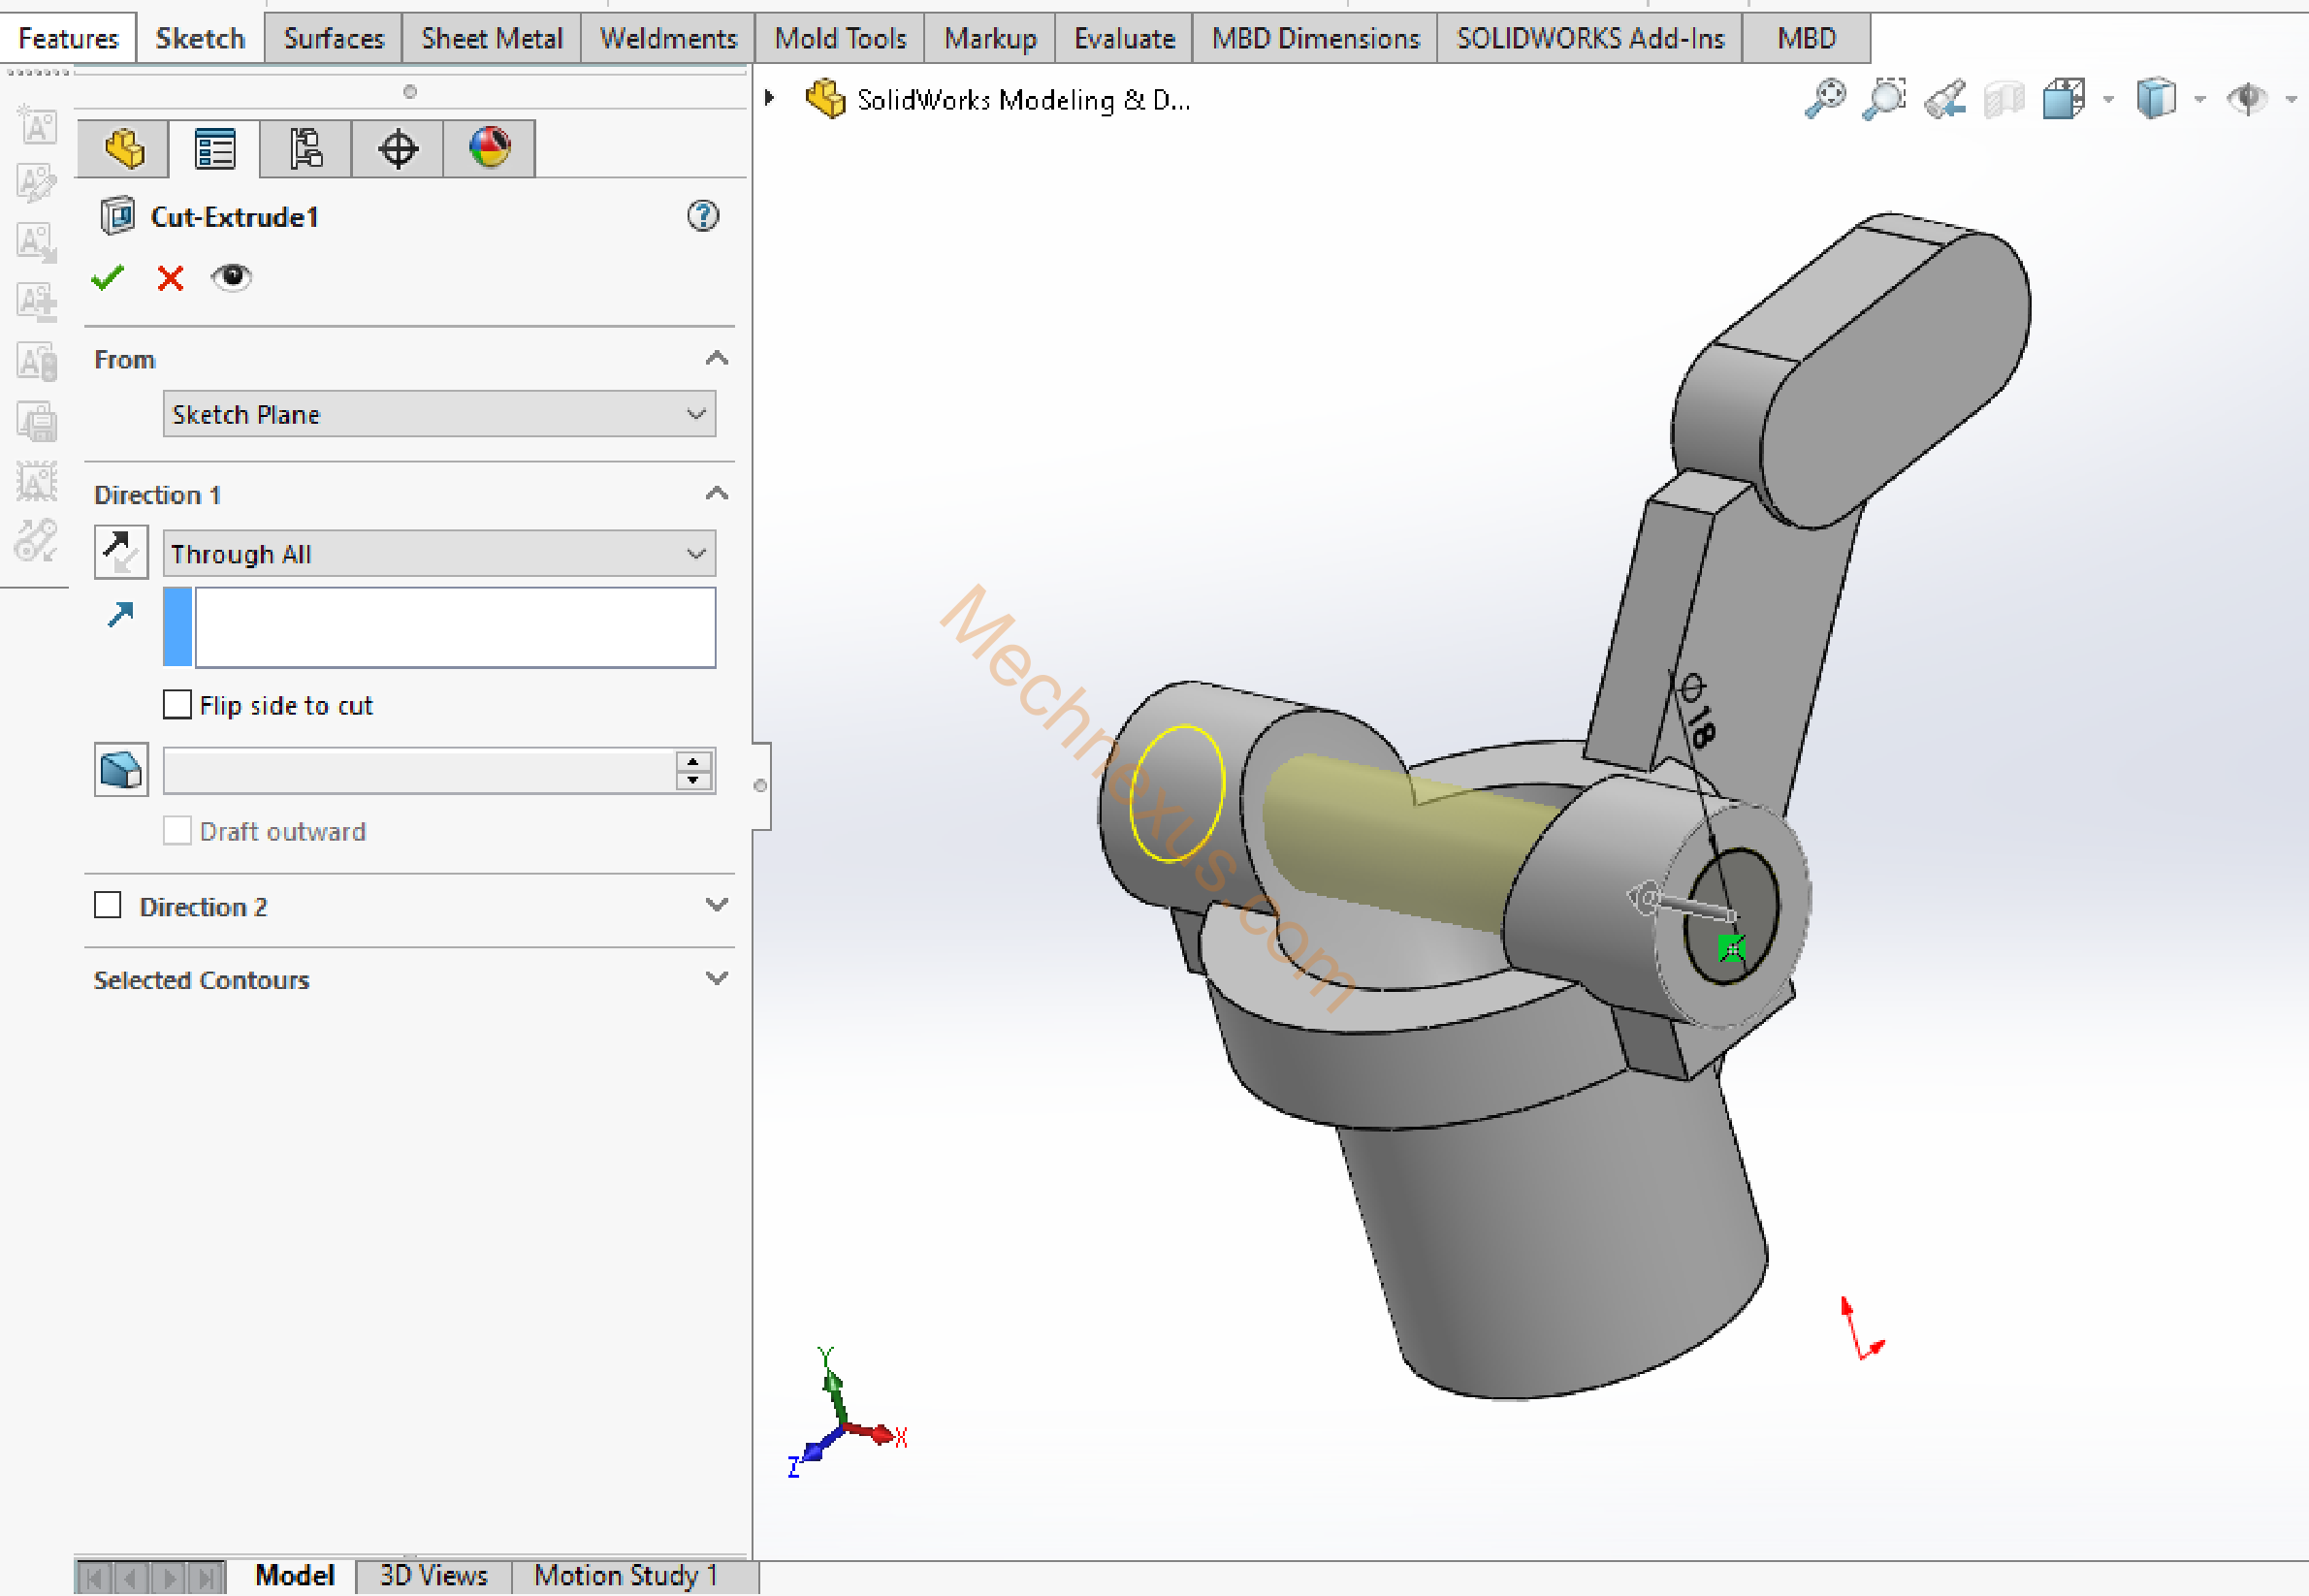Image resolution: width=2309 pixels, height=1596 pixels.
Task: Check the Direction 2 checkbox
Action: (108, 906)
